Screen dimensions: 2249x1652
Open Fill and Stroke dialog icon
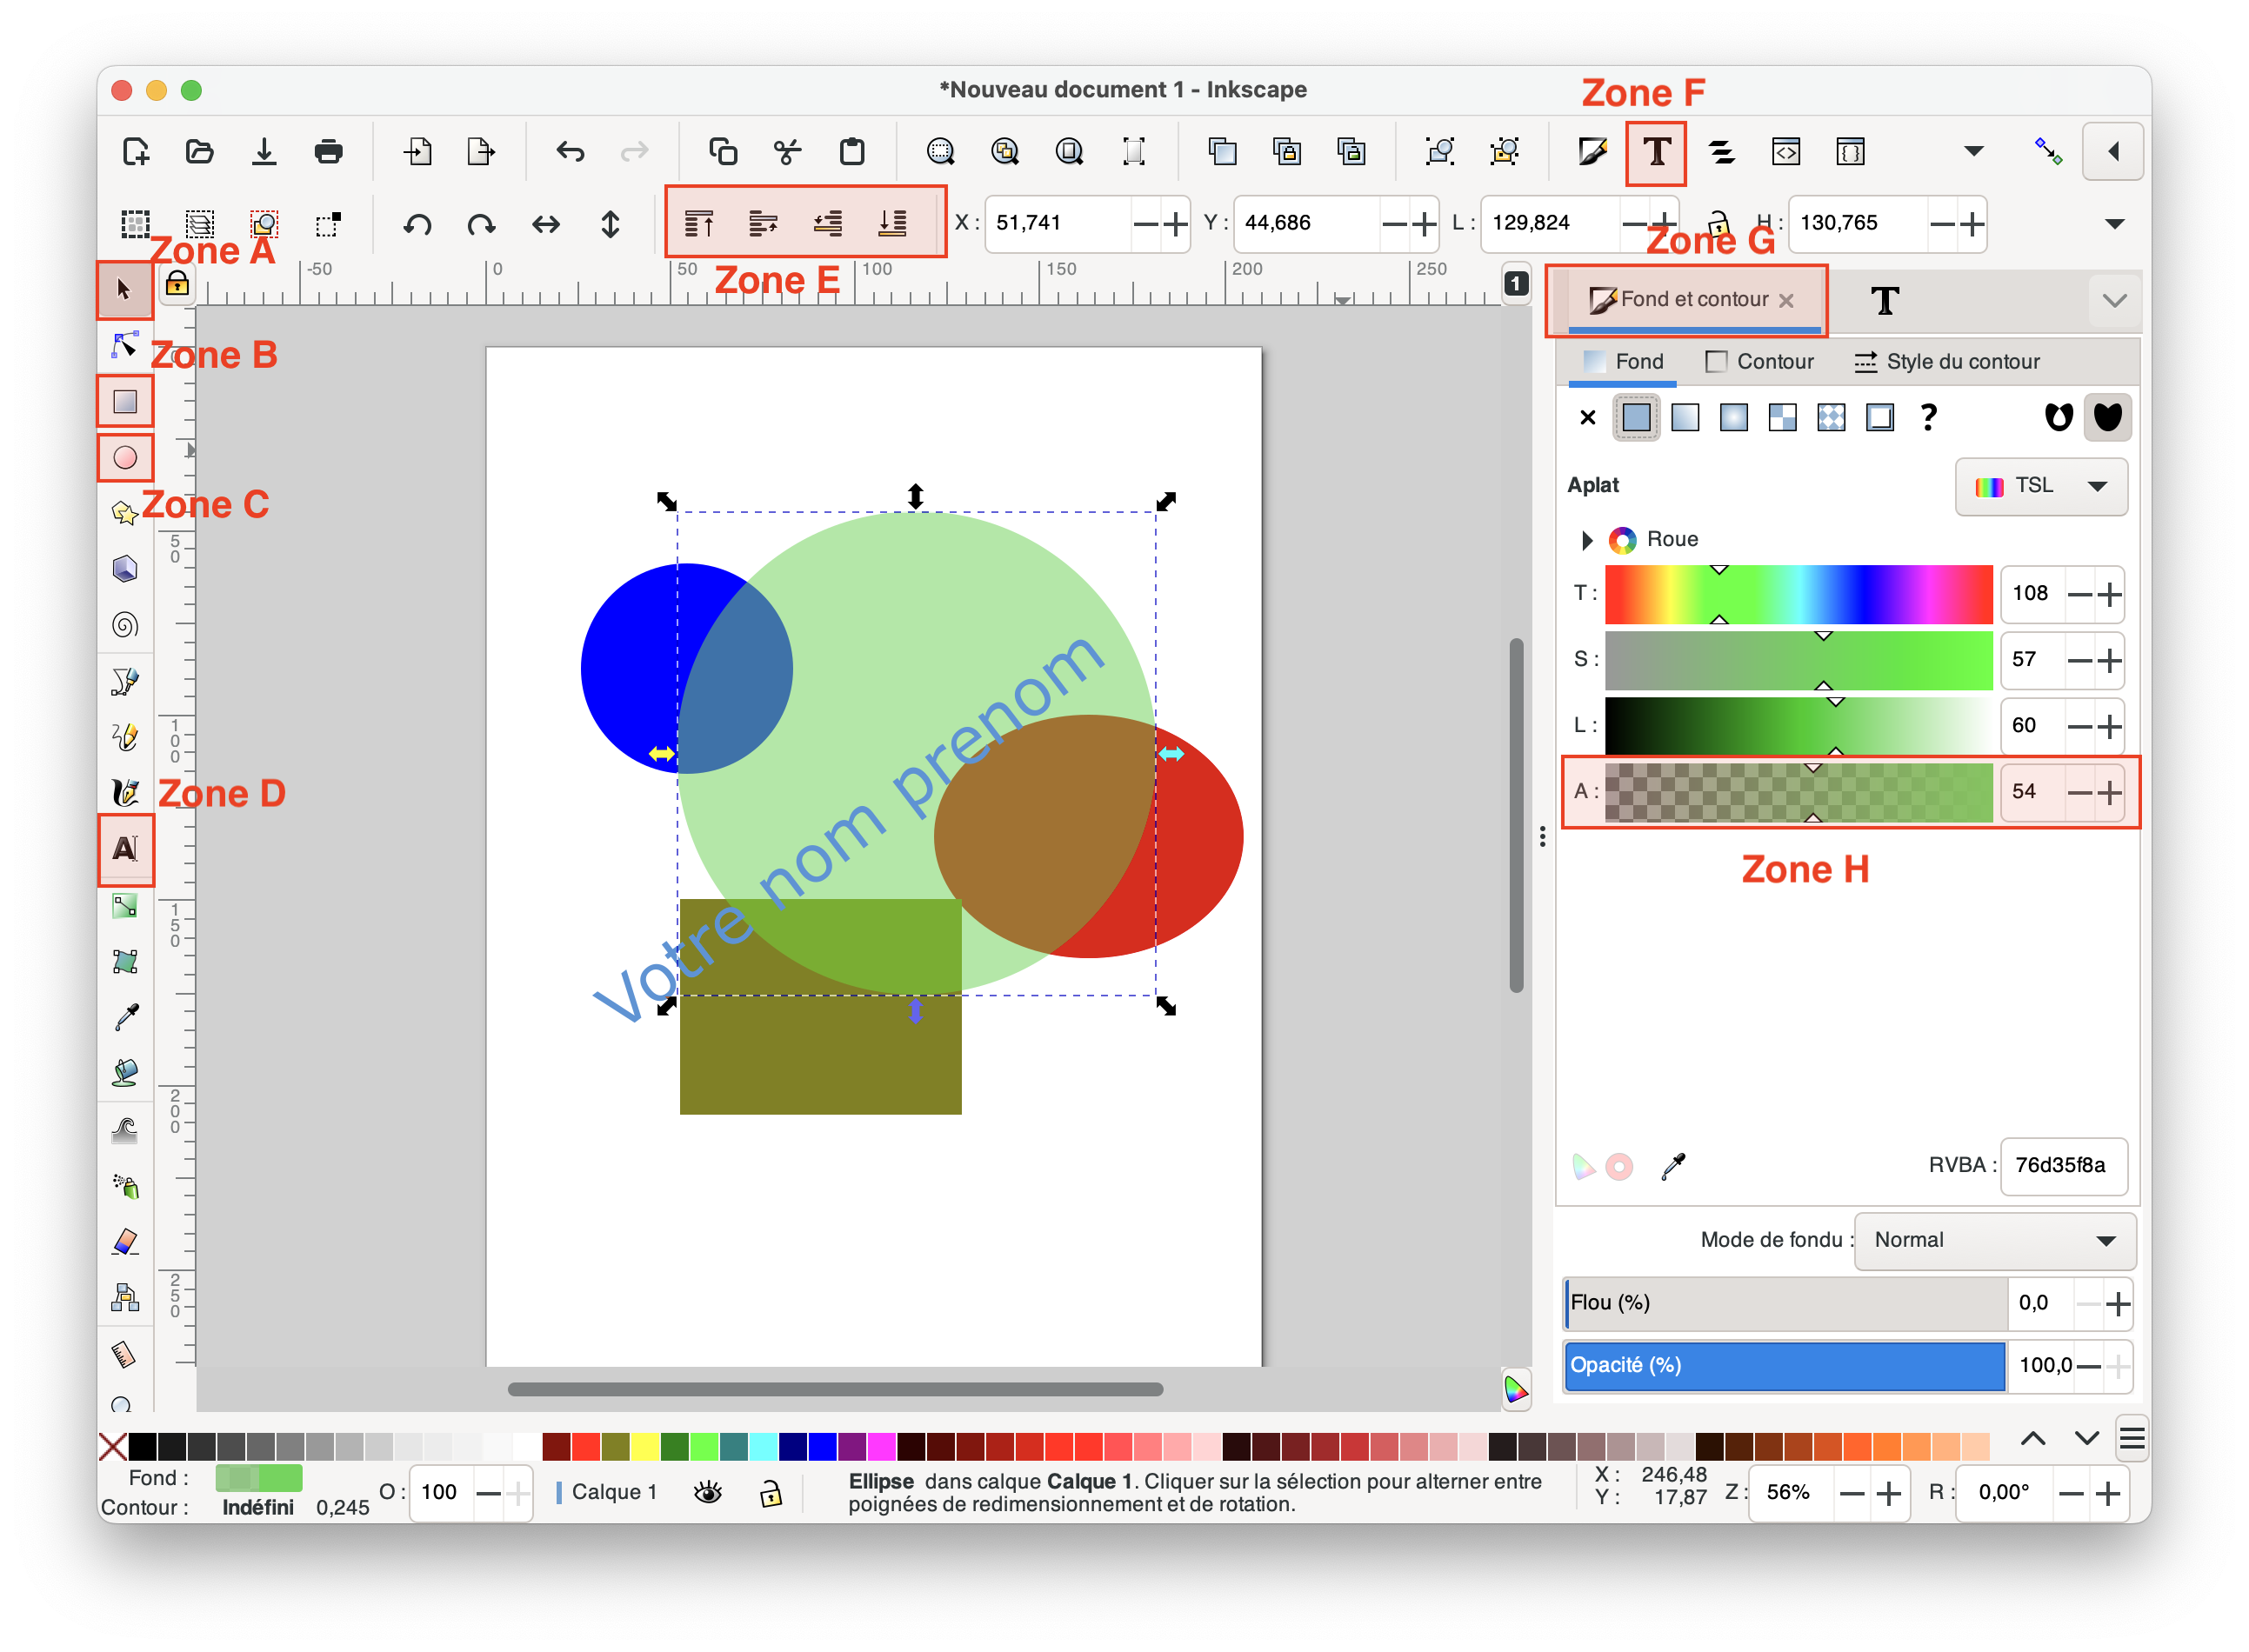pyautogui.click(x=1592, y=152)
